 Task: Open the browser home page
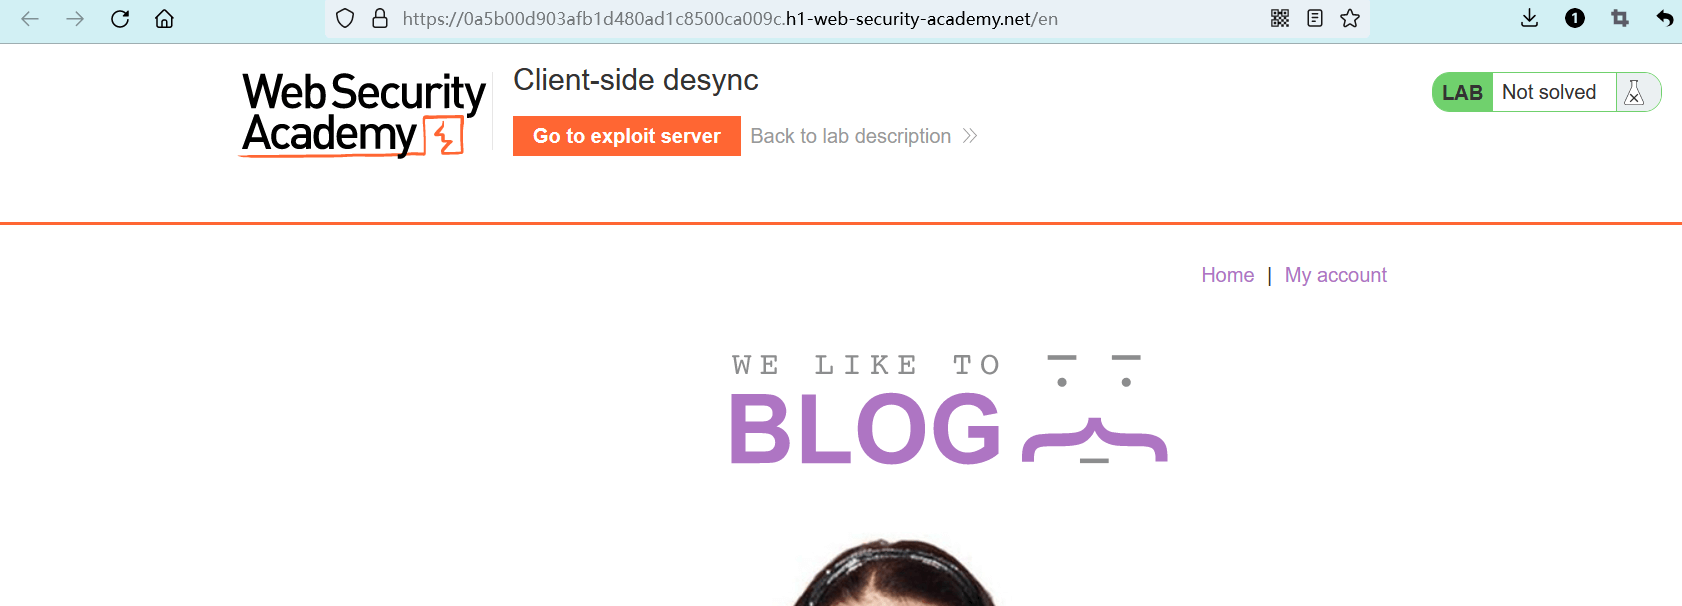pyautogui.click(x=165, y=19)
